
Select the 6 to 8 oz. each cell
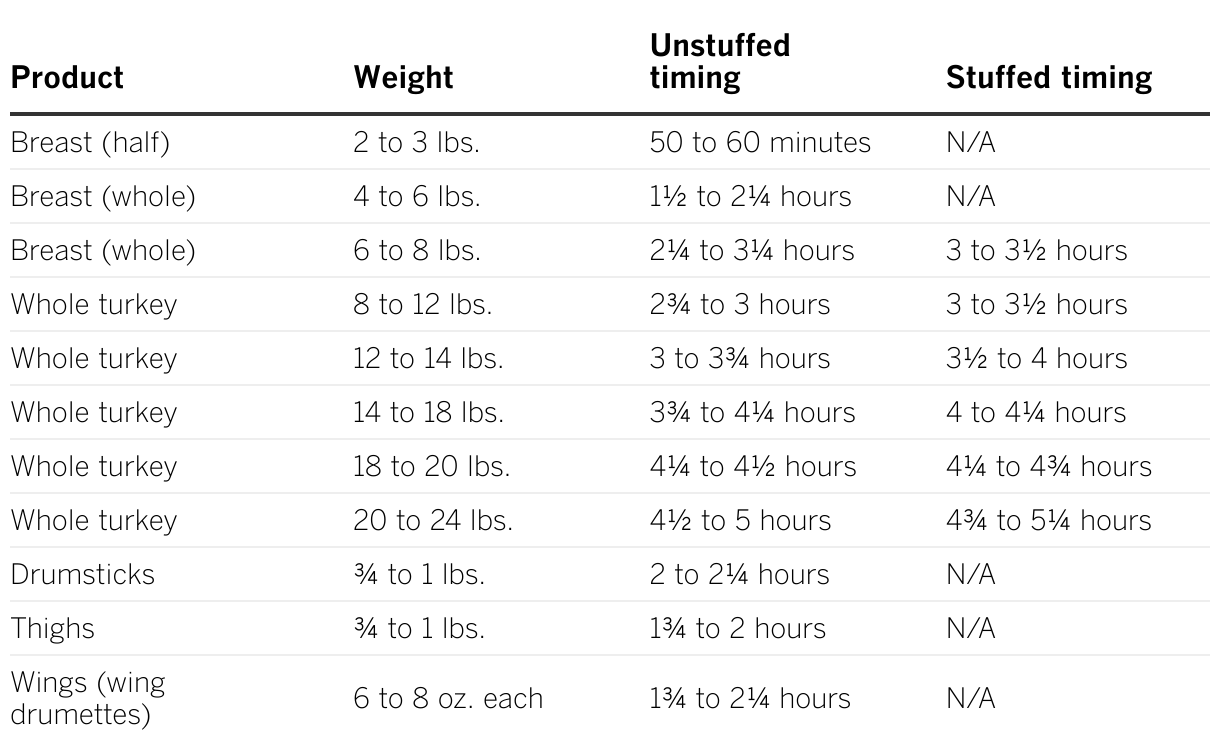[x=448, y=699]
